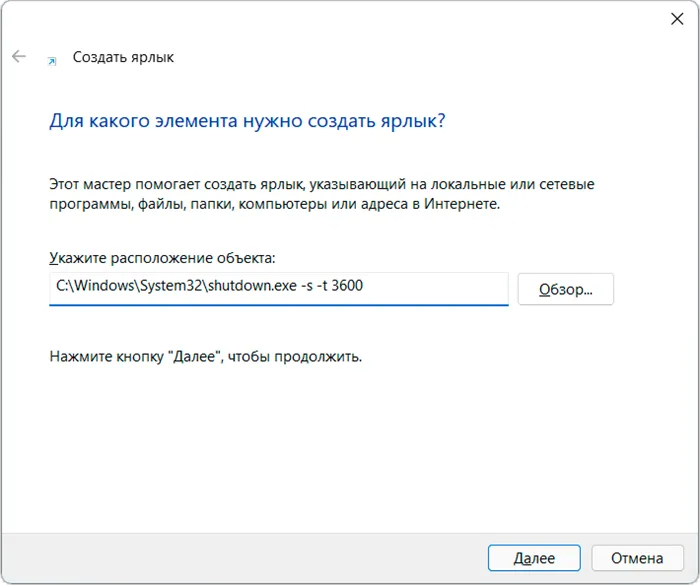This screenshot has width=700, height=585.
Task: Click the 'Создать ярлык' title text
Action: [x=123, y=57]
